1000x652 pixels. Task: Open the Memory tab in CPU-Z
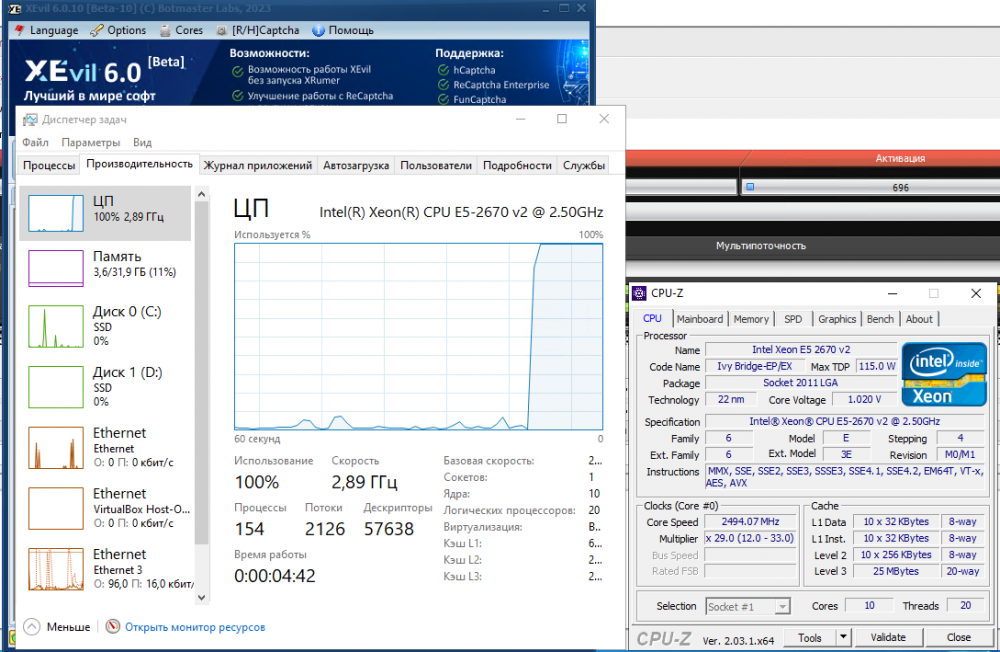point(751,319)
